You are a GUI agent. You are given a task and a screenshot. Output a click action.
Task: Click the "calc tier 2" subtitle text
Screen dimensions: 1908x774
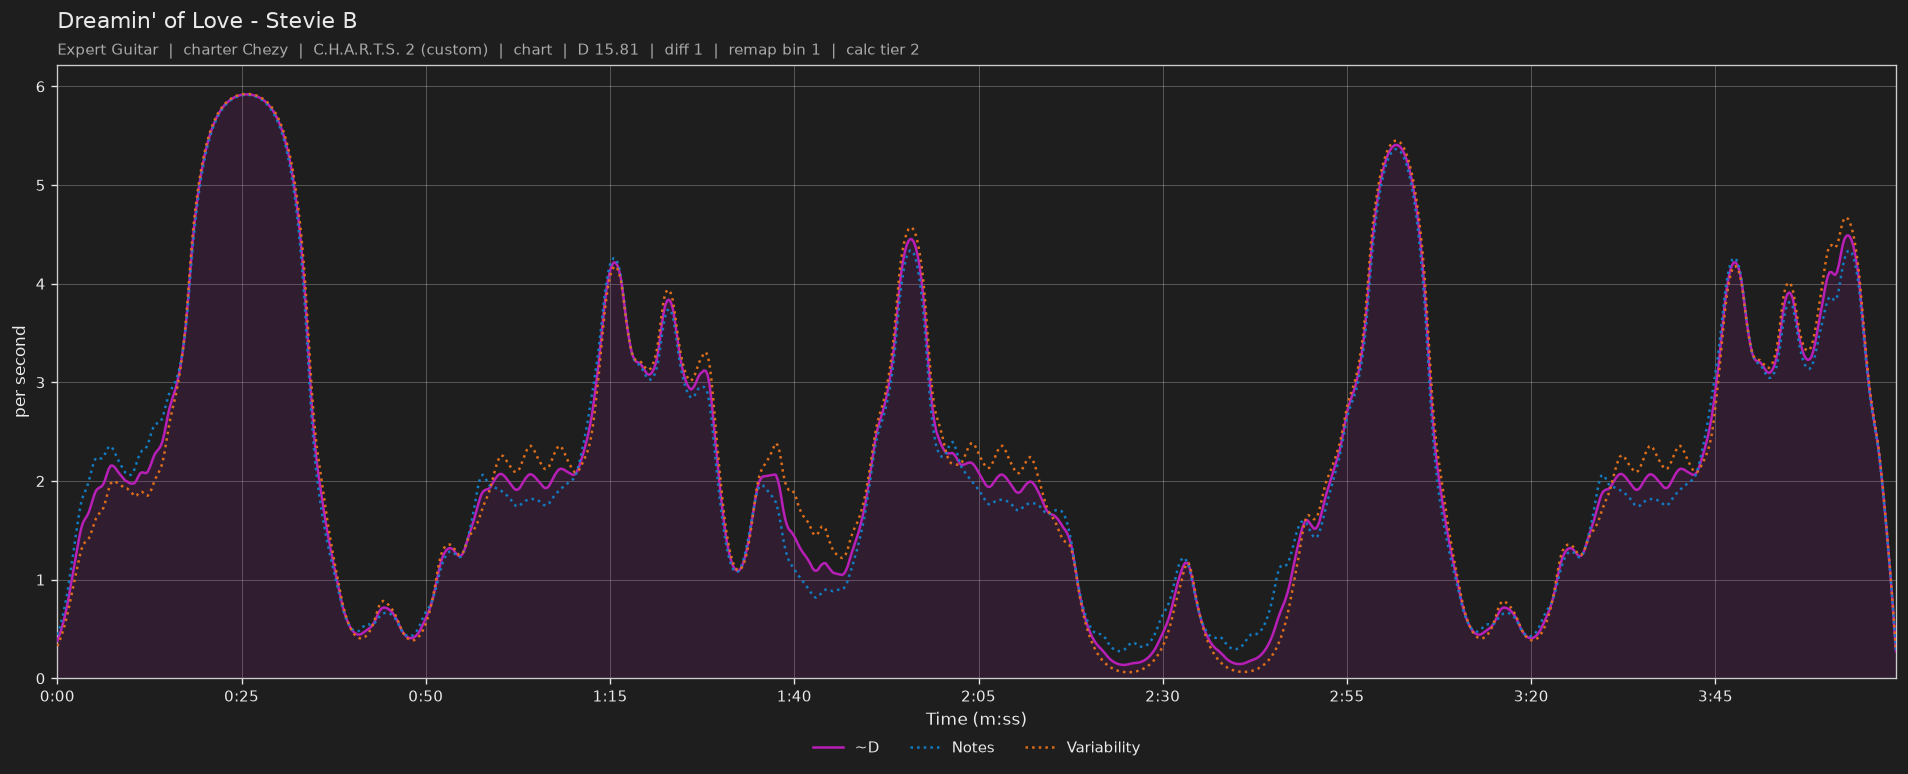coord(882,50)
